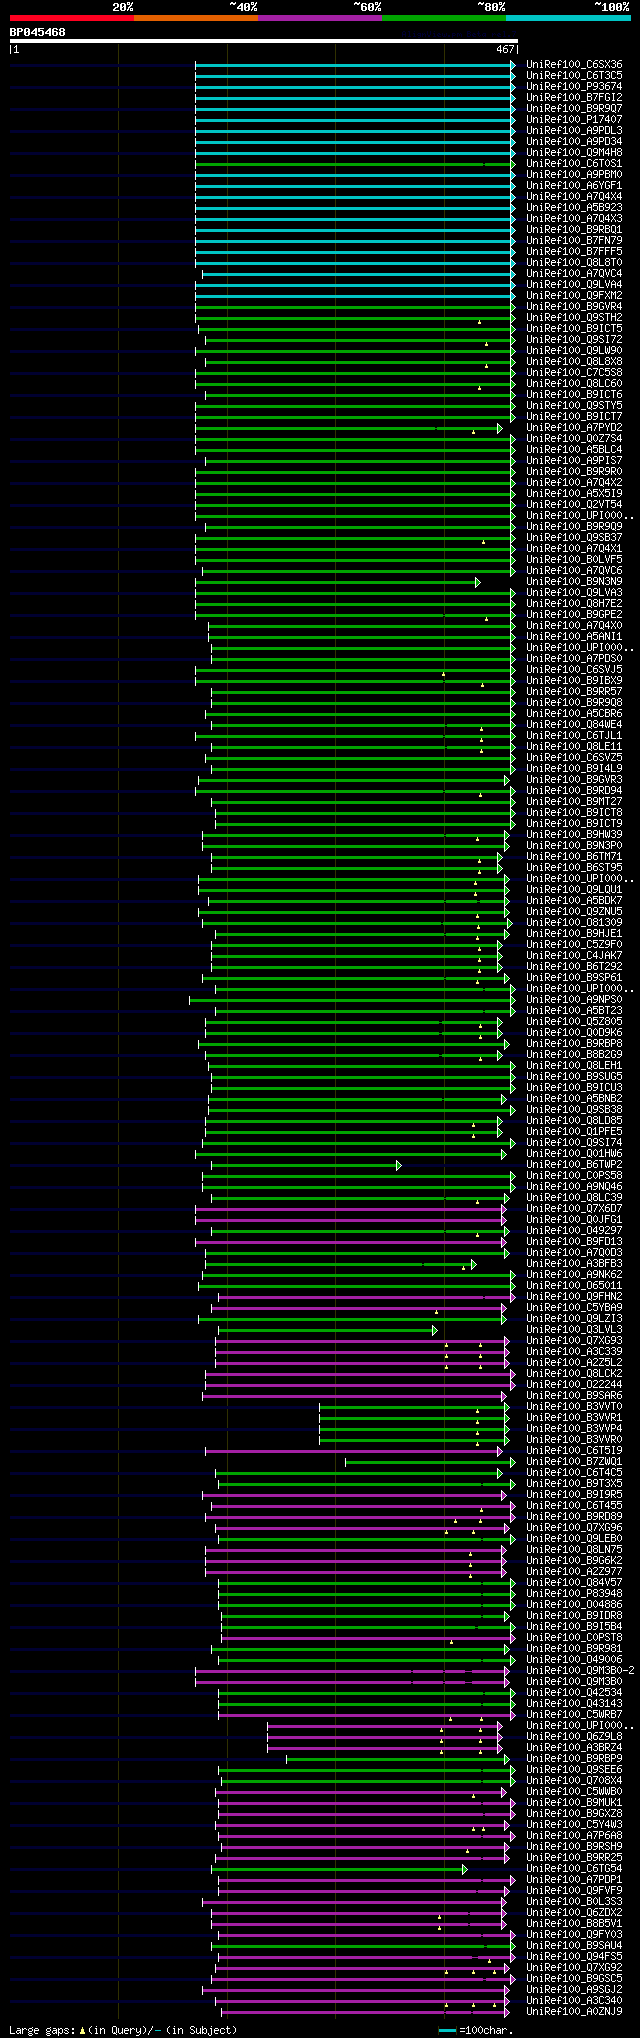This screenshot has height=2038, width=640.
Task: Open hit UniRef100_P17407
Action: [x=574, y=119]
